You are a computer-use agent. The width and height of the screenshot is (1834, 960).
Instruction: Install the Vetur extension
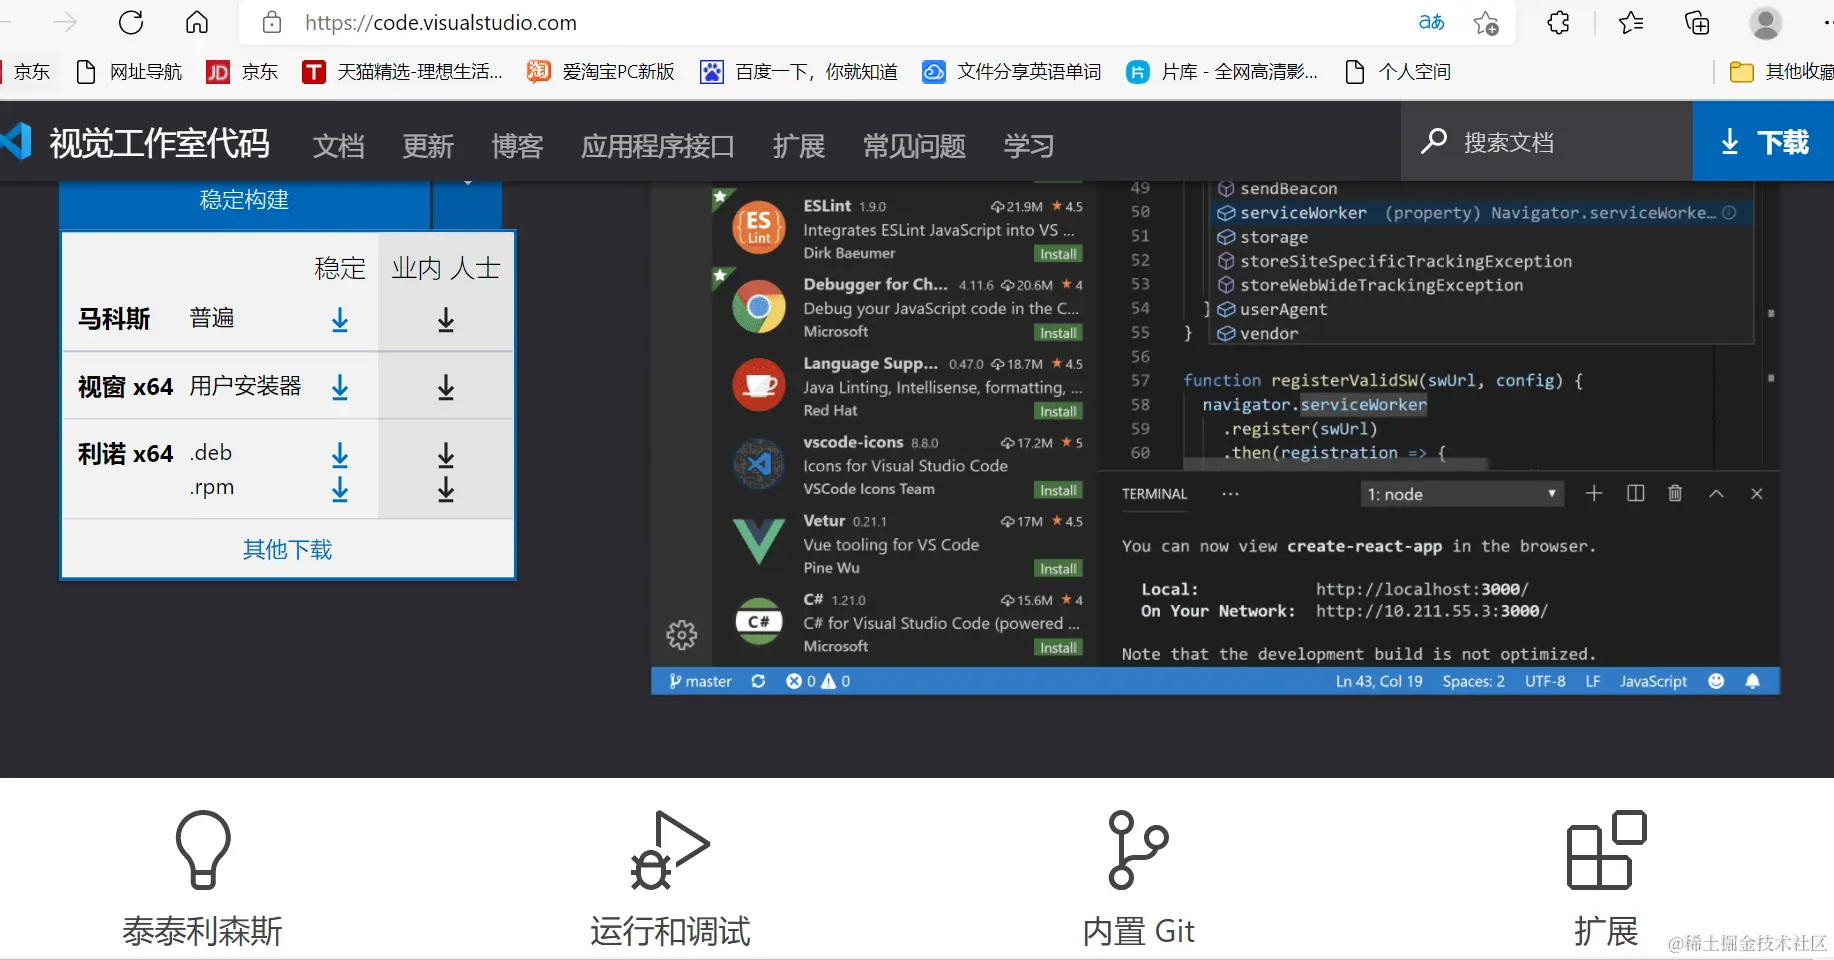pyautogui.click(x=1058, y=569)
